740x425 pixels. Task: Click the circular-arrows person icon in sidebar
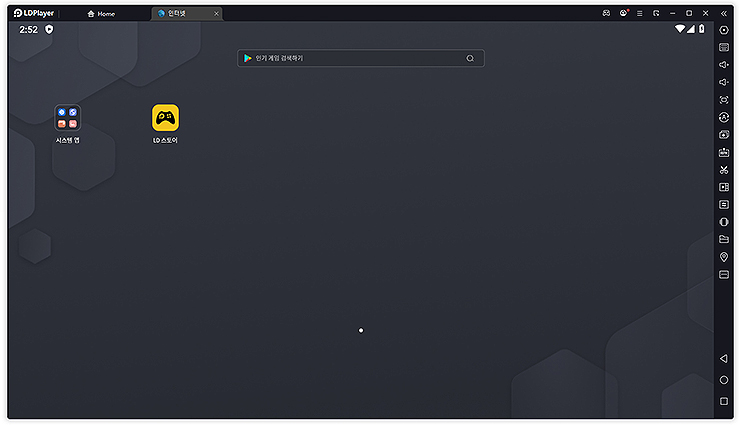pos(723,117)
